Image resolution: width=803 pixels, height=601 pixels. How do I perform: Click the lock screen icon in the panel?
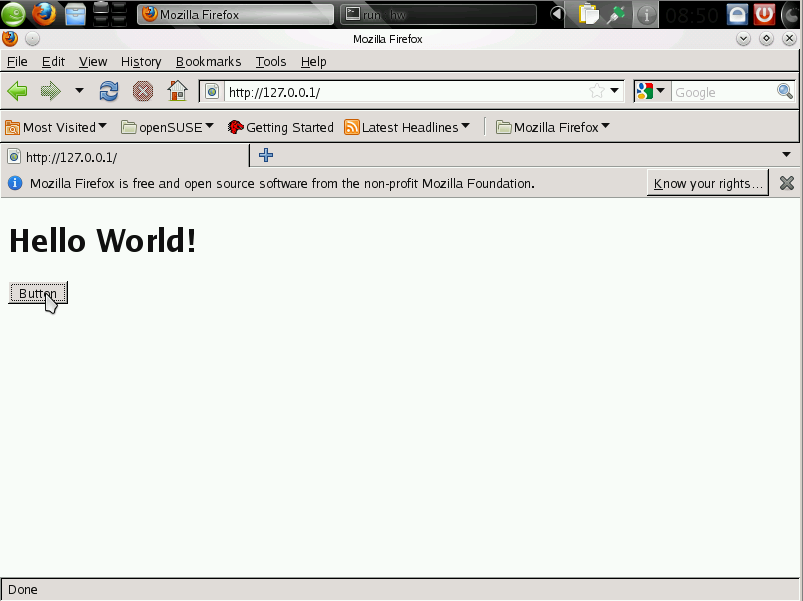click(x=735, y=14)
